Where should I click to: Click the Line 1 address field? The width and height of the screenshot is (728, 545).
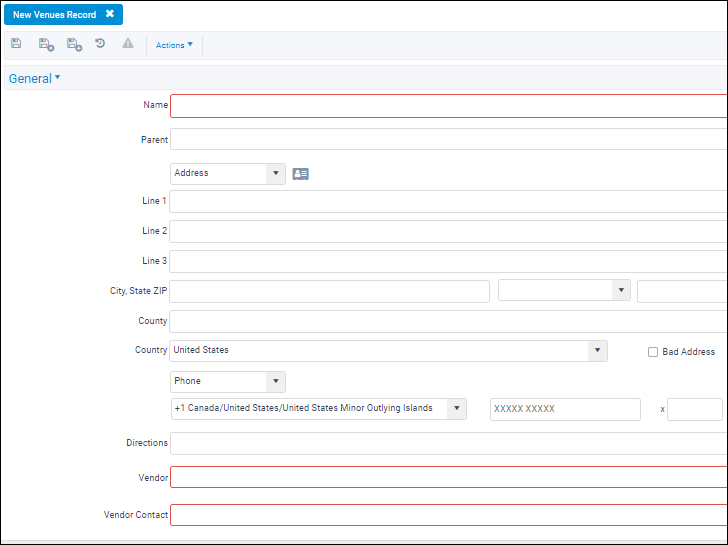448,201
